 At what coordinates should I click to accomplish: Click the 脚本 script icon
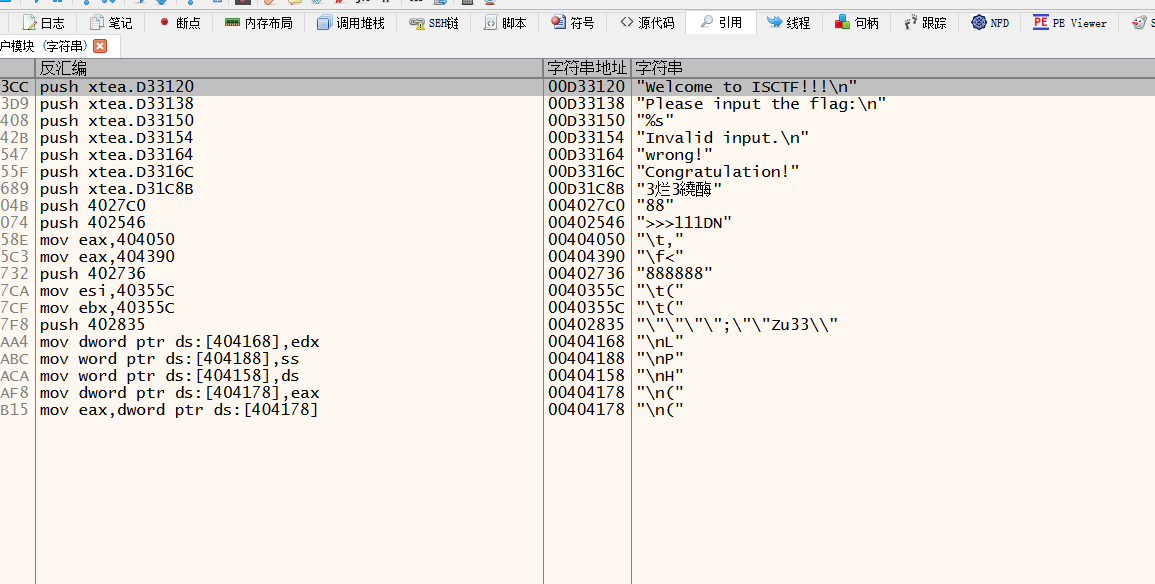pyautogui.click(x=490, y=22)
